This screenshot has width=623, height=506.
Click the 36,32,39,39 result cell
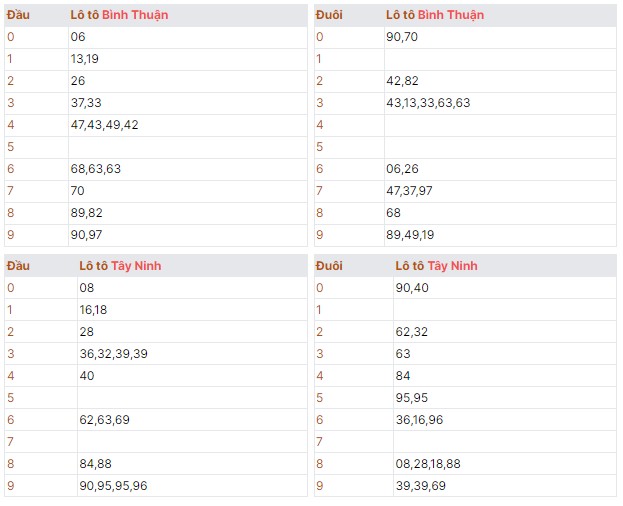click(114, 354)
